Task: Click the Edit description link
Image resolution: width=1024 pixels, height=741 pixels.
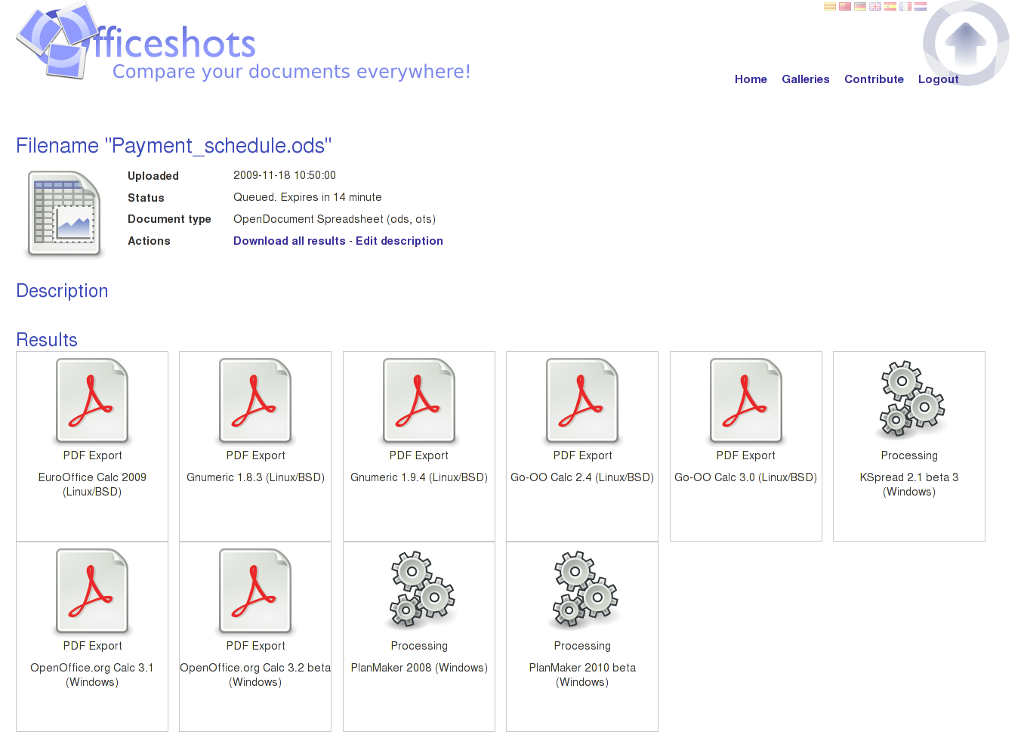Action: [399, 241]
